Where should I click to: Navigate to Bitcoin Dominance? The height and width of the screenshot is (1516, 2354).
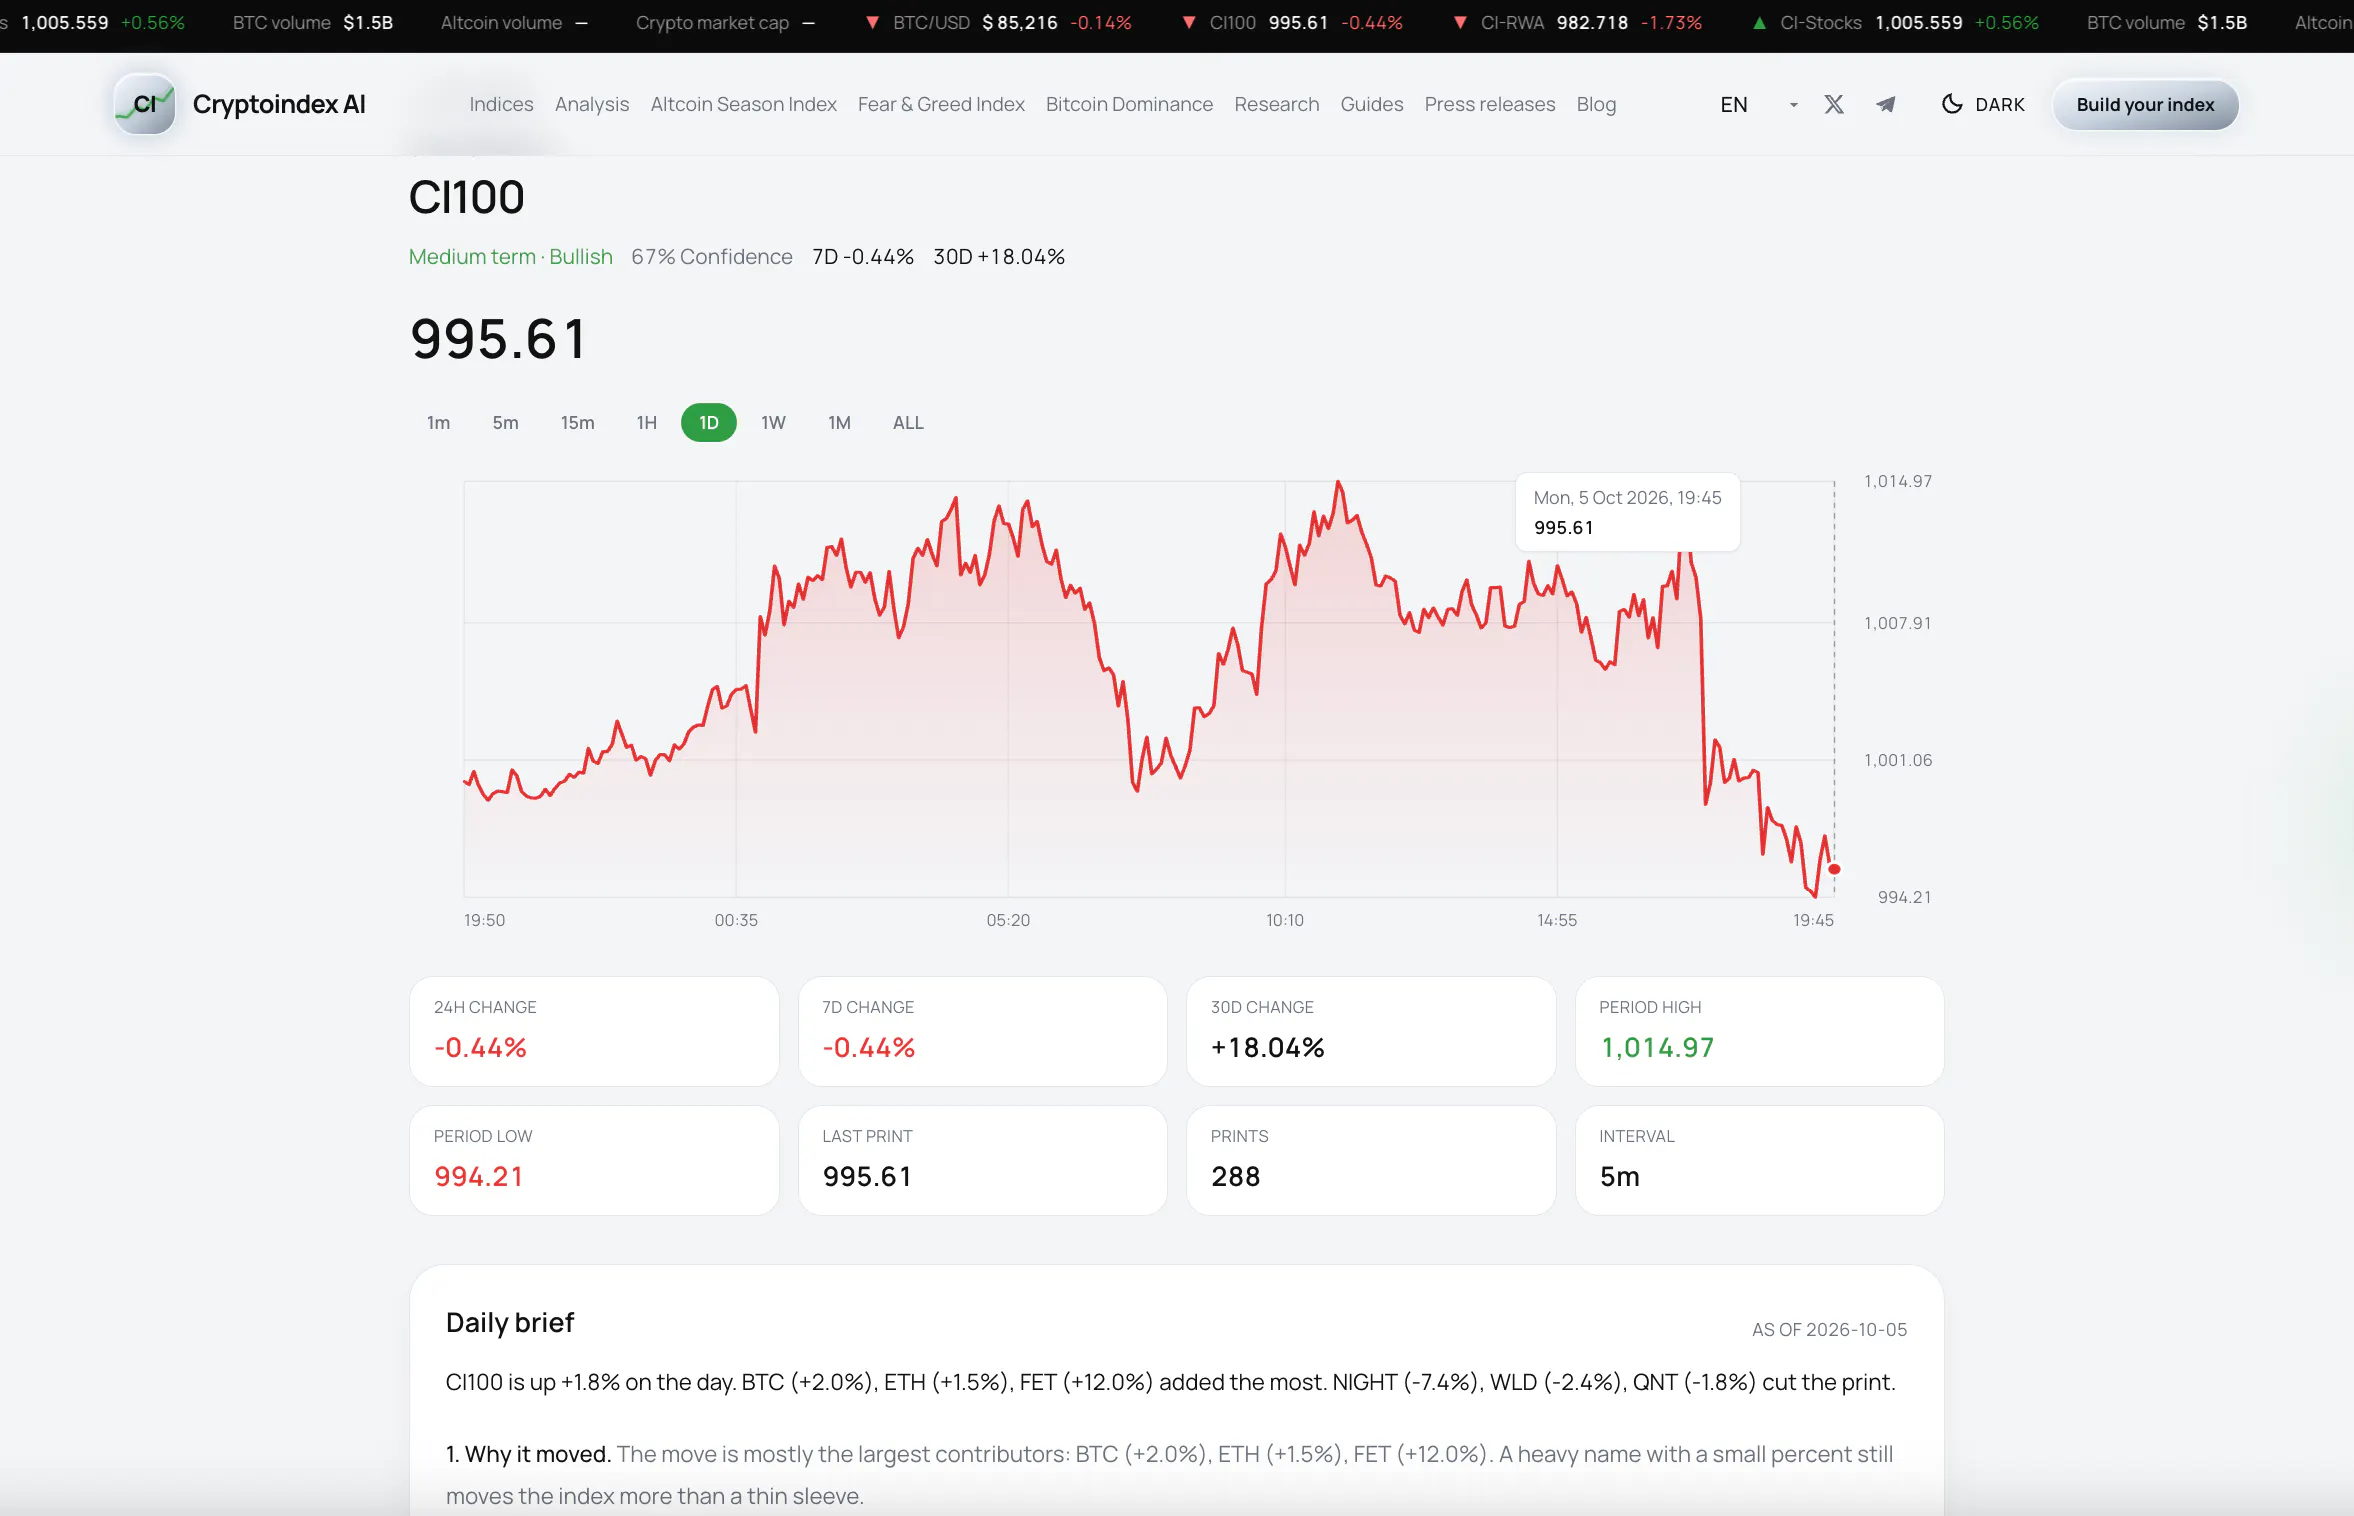(x=1129, y=104)
